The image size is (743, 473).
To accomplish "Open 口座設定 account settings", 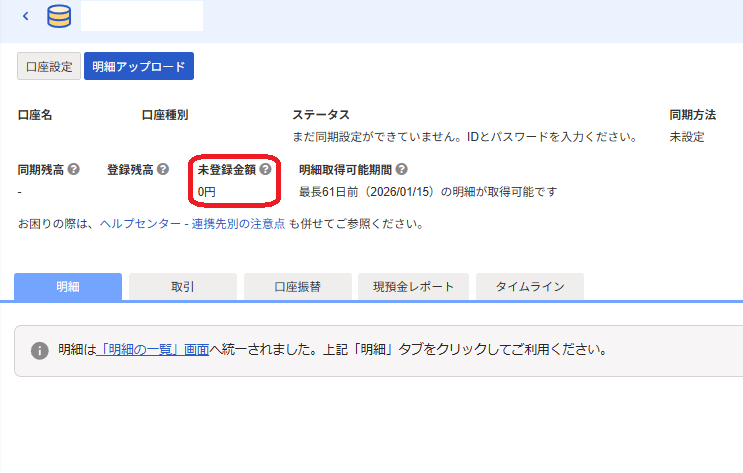I will [x=48, y=66].
